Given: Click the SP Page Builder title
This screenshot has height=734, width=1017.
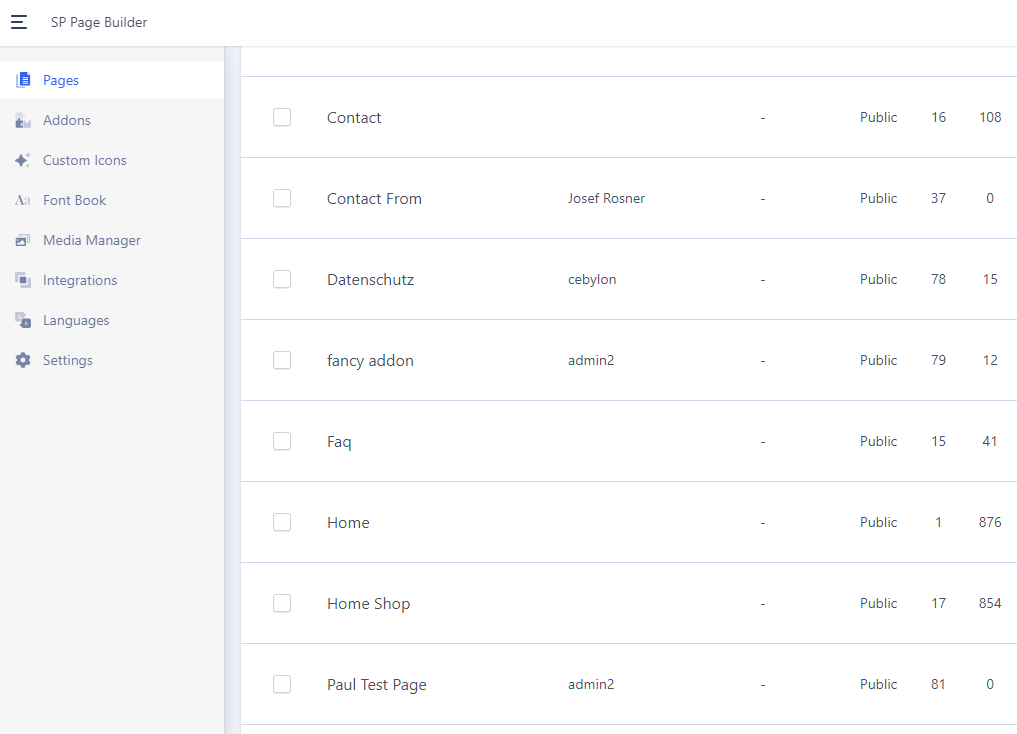Looking at the screenshot, I should coord(99,22).
